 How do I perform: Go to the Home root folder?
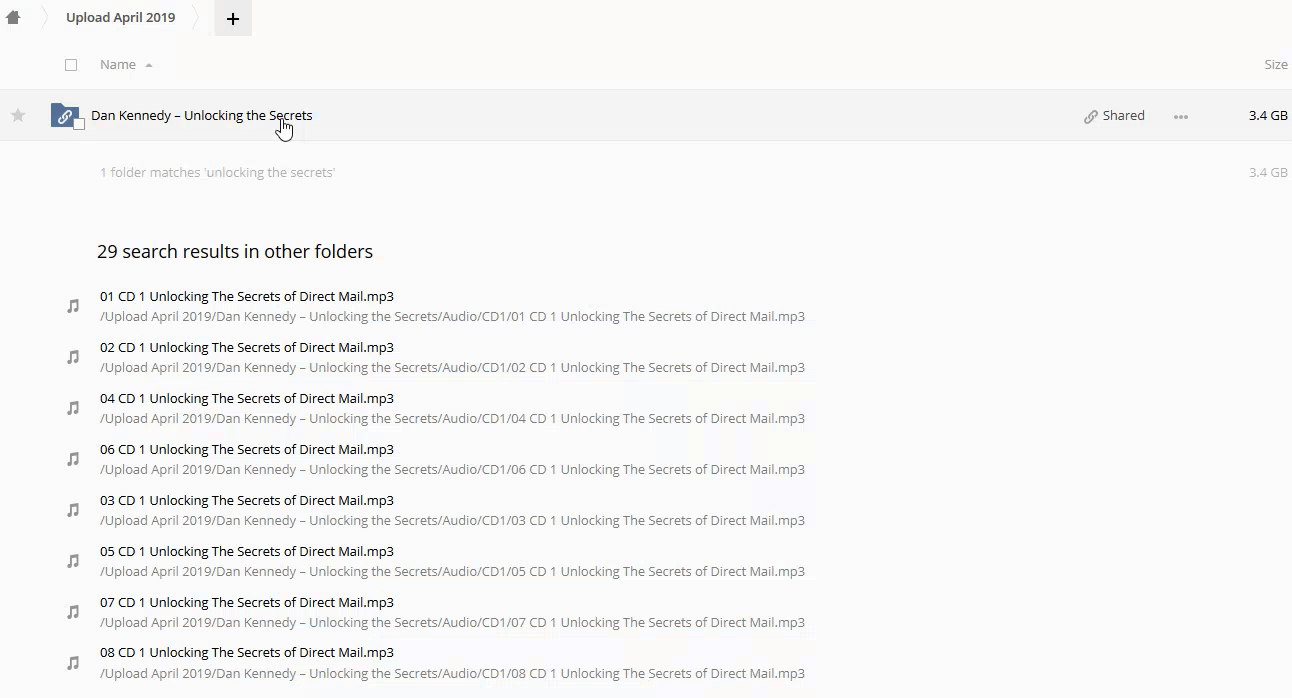pyautogui.click(x=13, y=17)
